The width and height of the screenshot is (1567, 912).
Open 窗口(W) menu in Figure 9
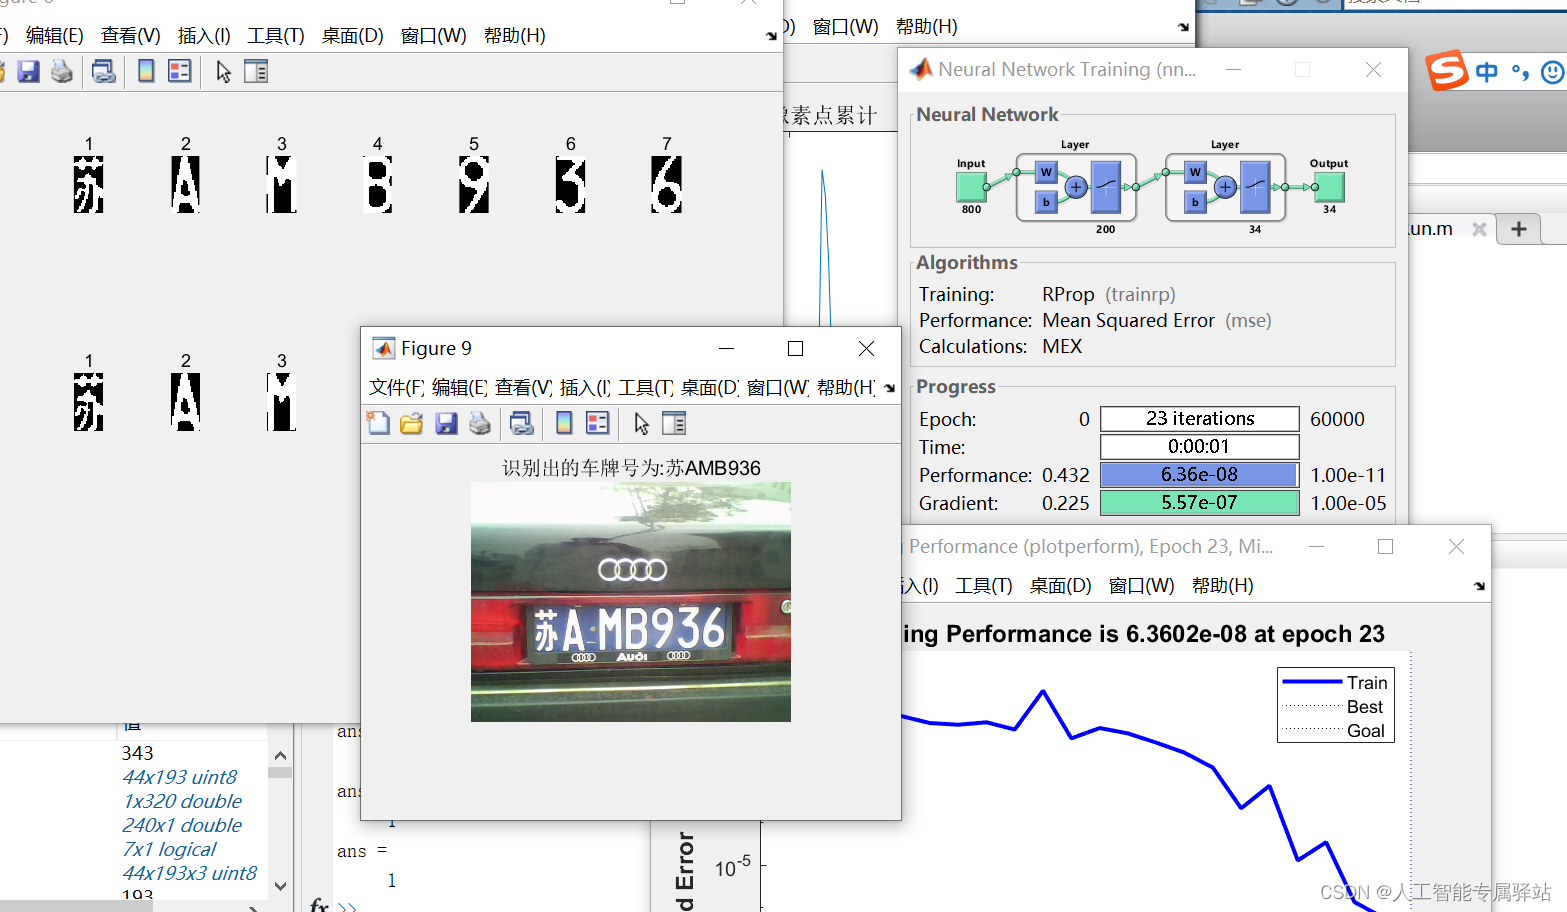point(777,387)
